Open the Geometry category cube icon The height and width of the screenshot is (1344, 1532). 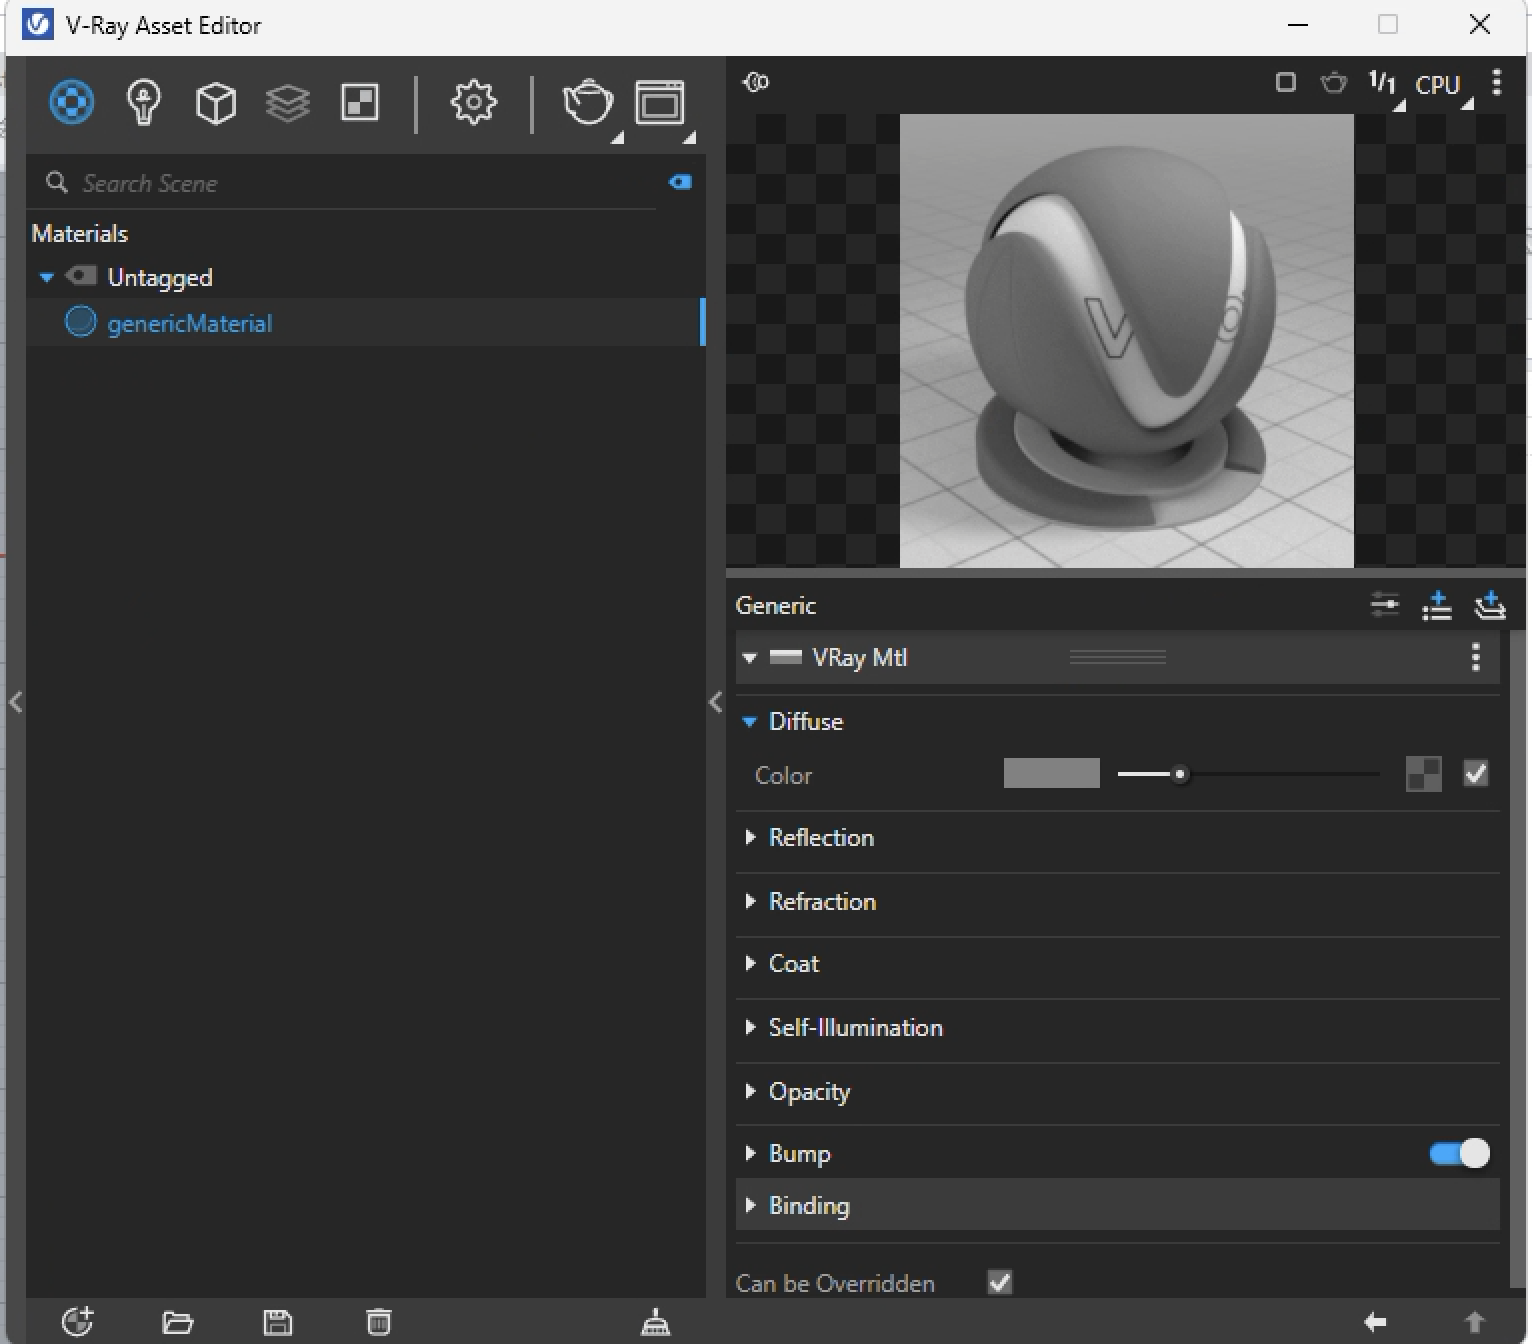[x=216, y=102]
